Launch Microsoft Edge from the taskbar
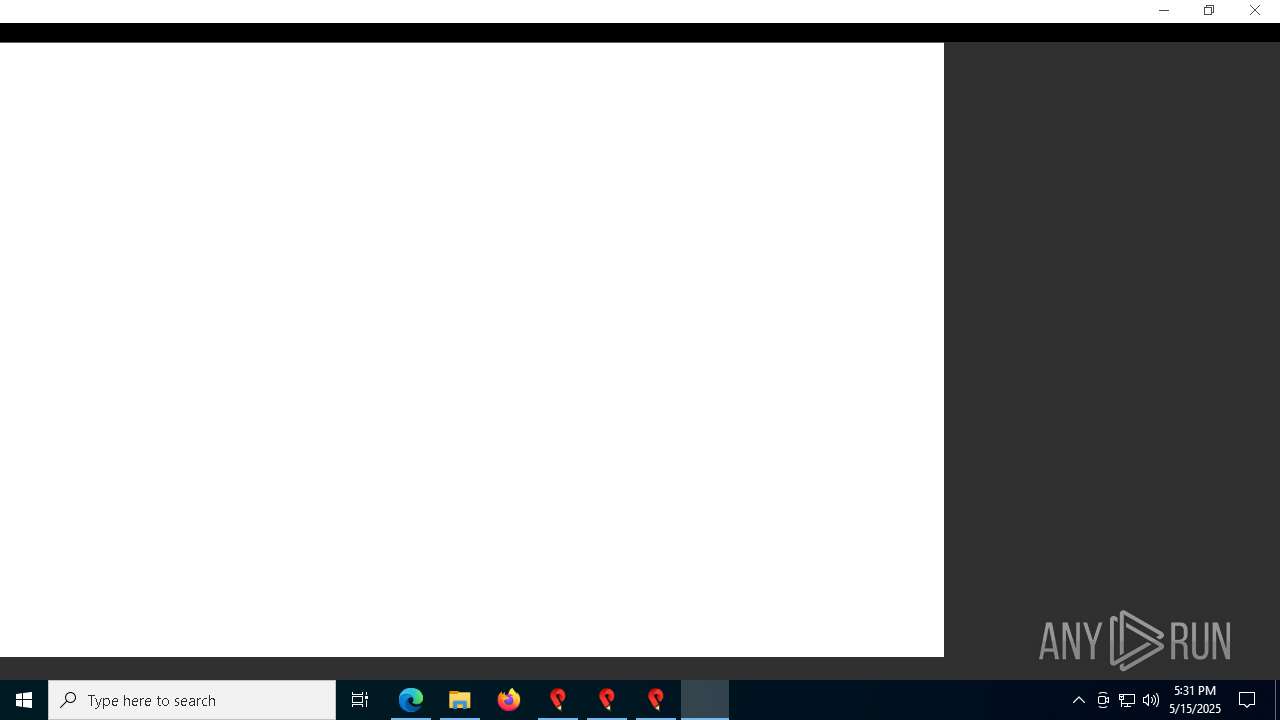The width and height of the screenshot is (1280, 720). (x=411, y=700)
